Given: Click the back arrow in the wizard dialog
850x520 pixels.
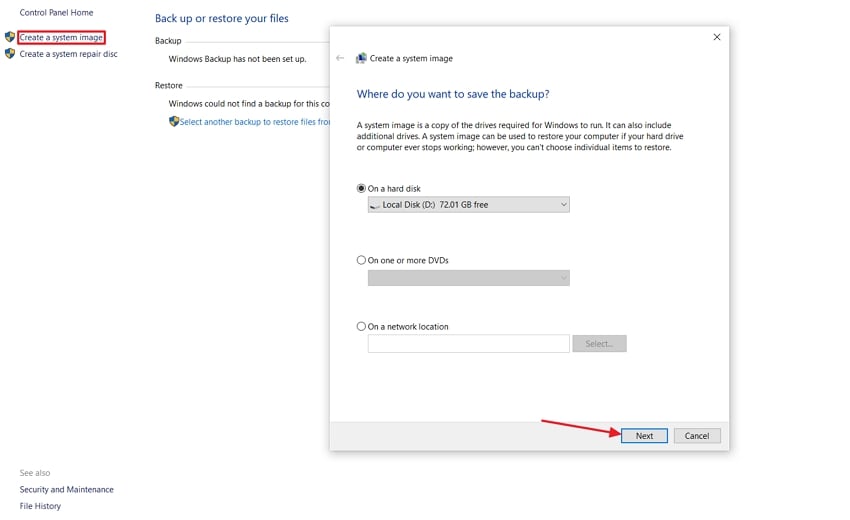Looking at the screenshot, I should [x=340, y=58].
